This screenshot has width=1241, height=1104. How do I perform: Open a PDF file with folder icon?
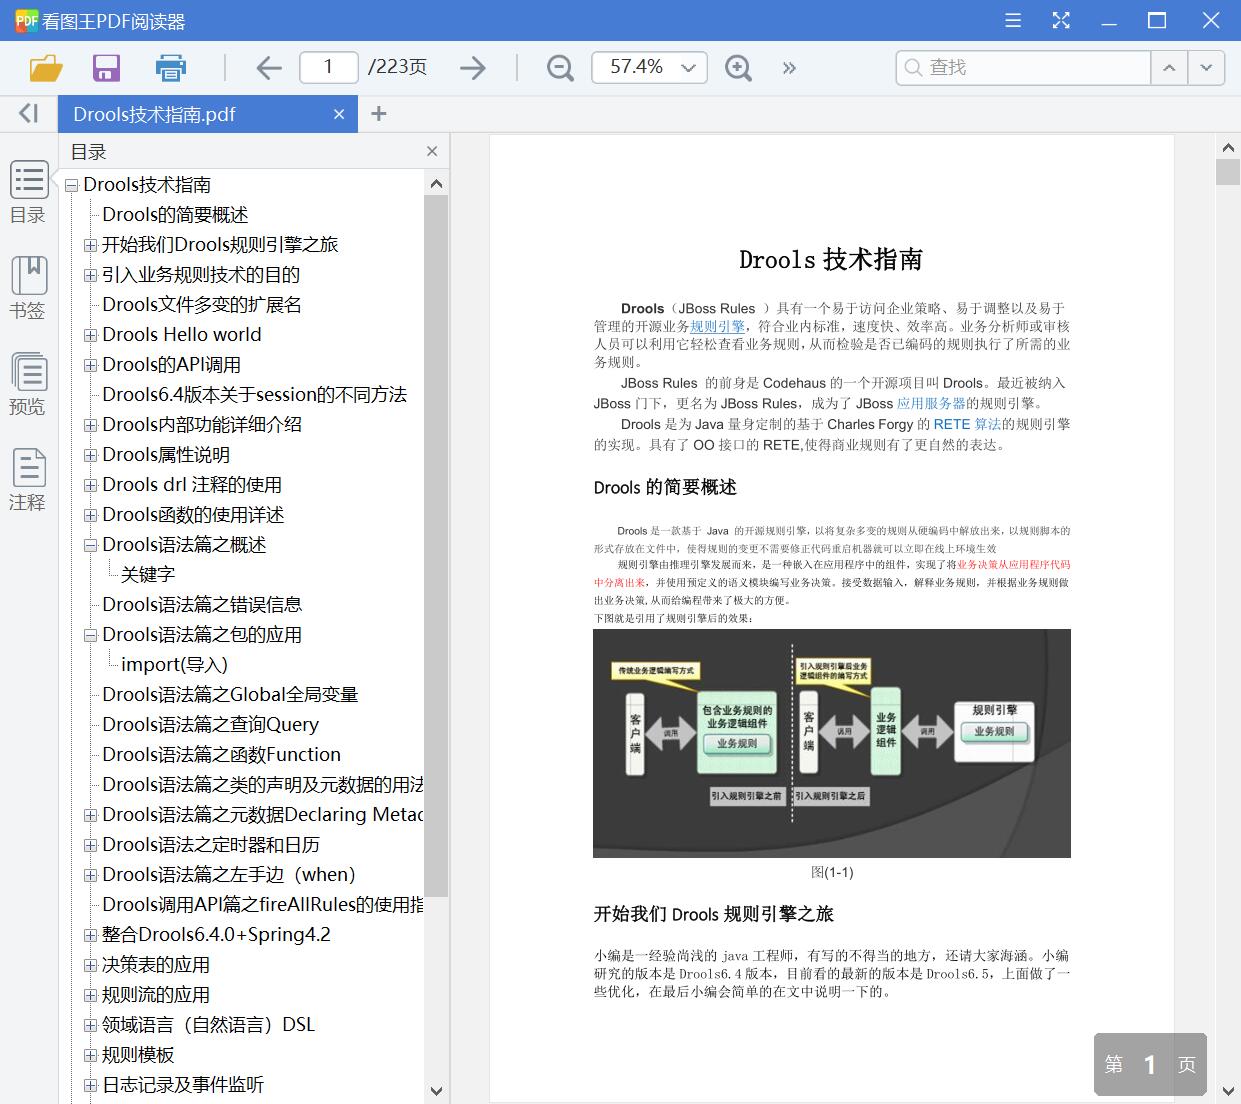46,68
